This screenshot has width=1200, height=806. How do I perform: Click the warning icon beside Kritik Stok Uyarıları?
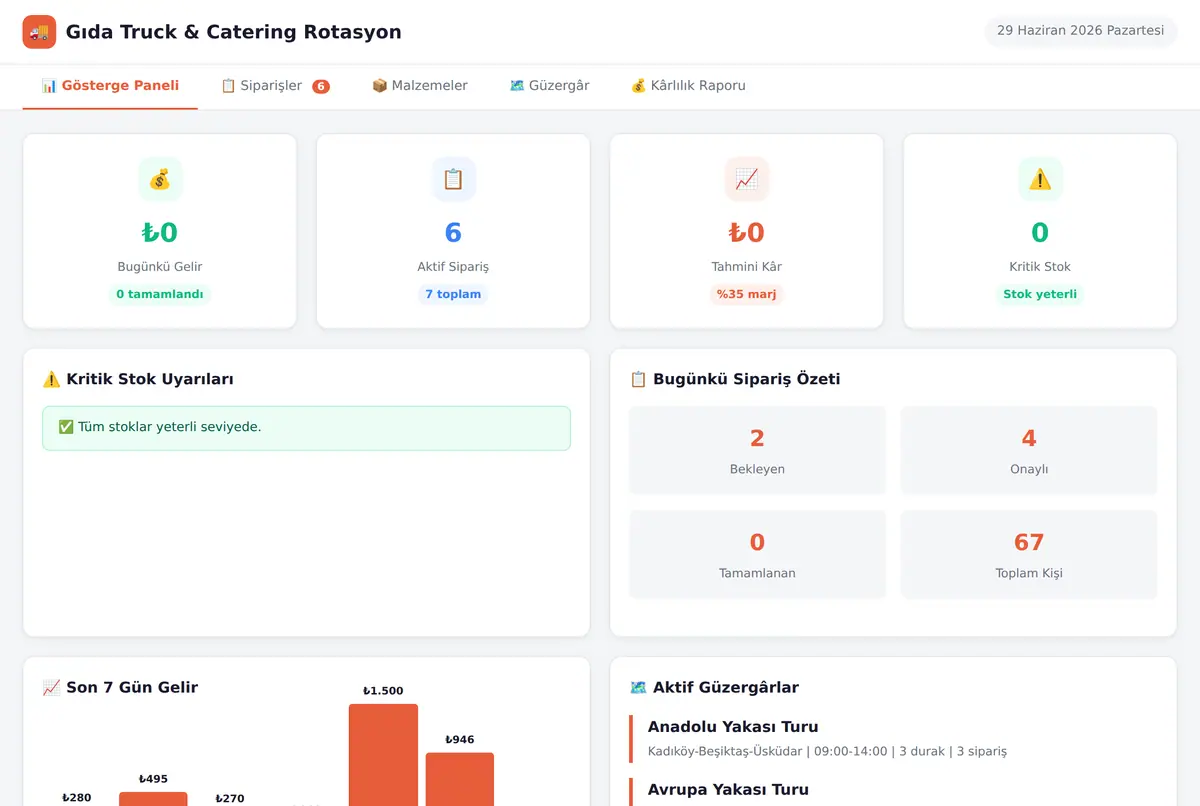52,379
